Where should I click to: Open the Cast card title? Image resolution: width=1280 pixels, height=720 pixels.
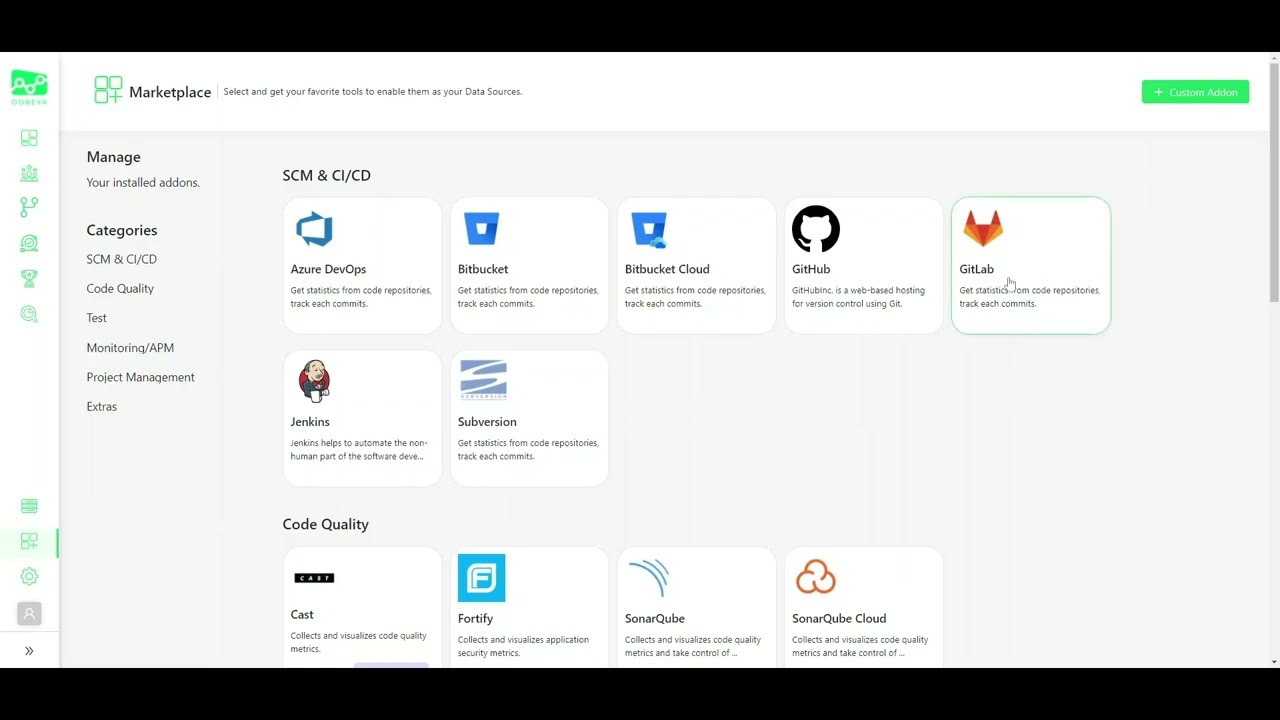(x=302, y=615)
